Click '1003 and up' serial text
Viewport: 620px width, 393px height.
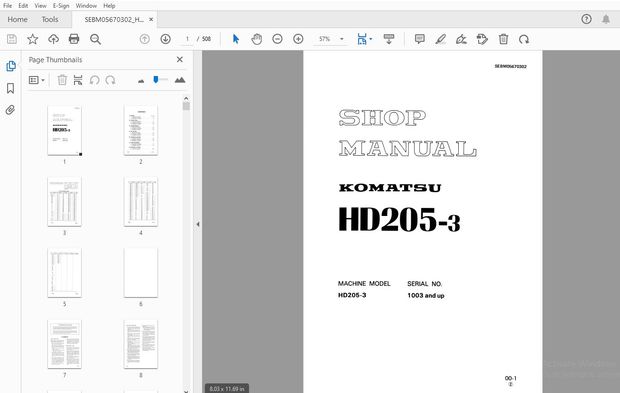[426, 295]
